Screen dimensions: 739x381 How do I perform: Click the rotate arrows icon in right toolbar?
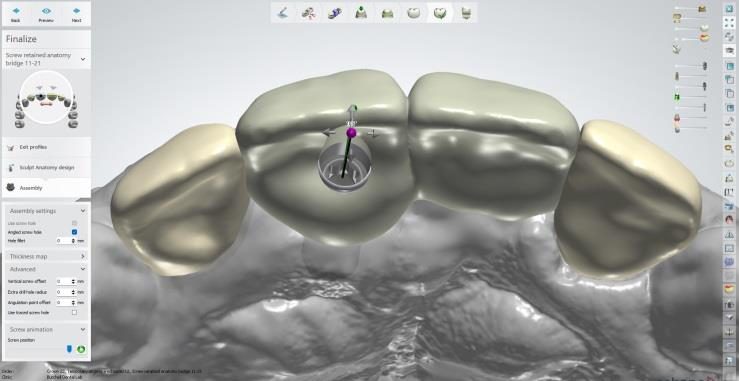pos(729,37)
